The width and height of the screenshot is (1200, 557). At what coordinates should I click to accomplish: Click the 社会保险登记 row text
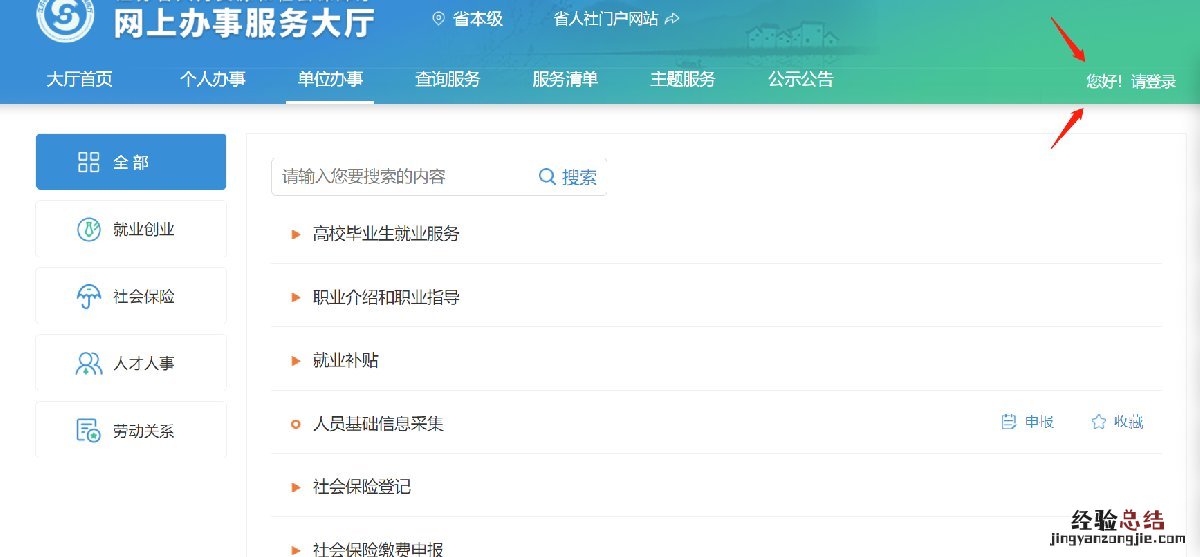pos(362,487)
